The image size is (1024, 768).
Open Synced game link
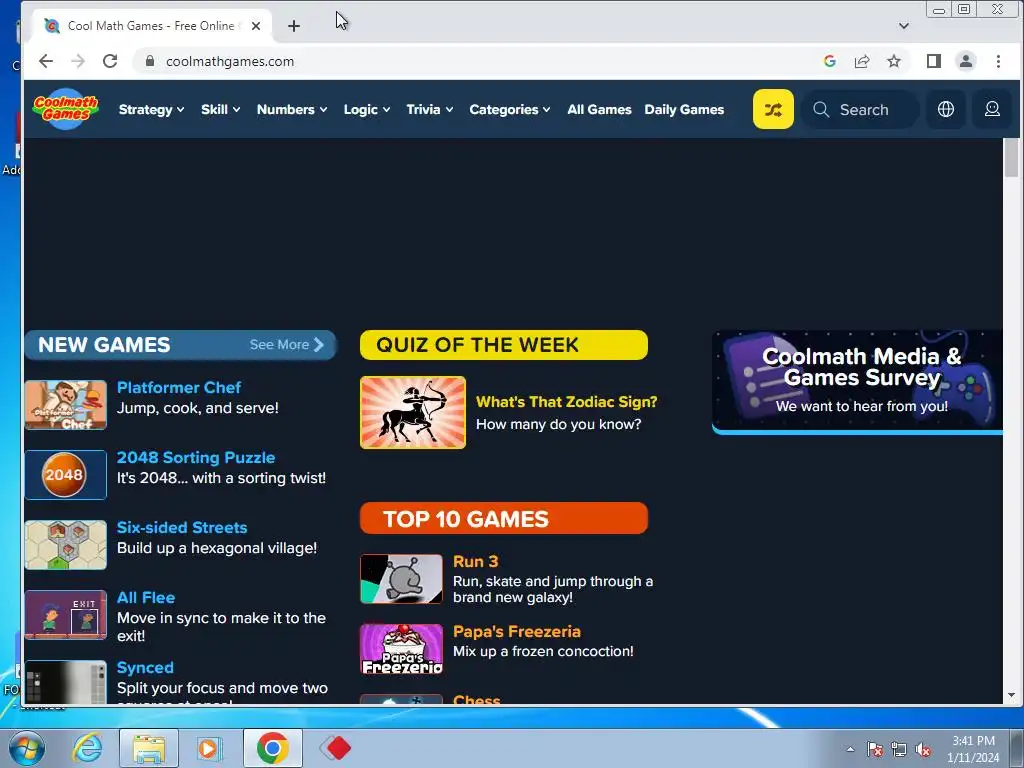pyautogui.click(x=145, y=667)
